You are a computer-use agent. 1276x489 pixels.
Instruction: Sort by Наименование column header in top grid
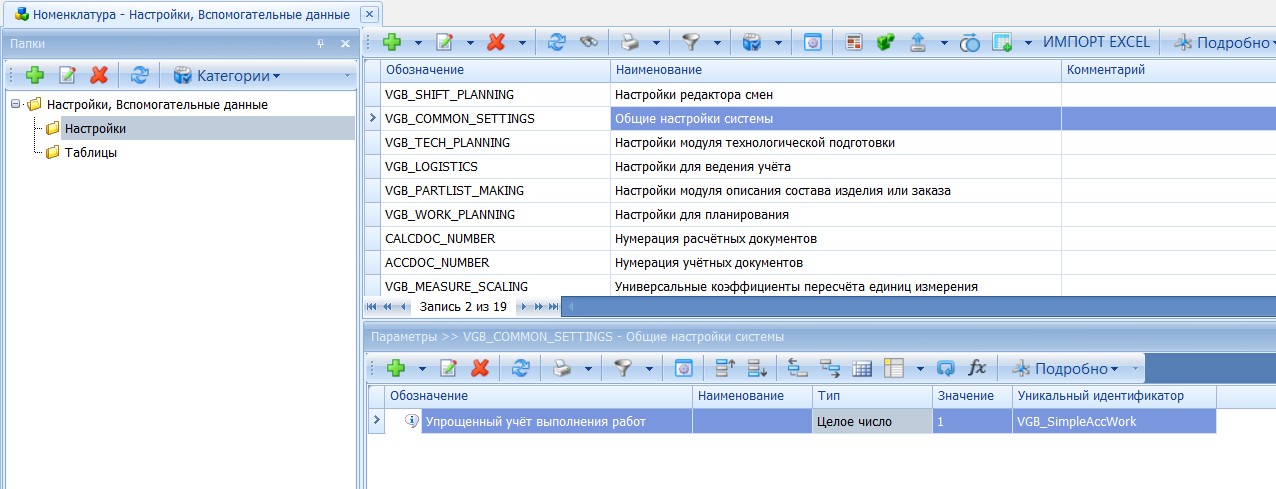click(x=834, y=70)
